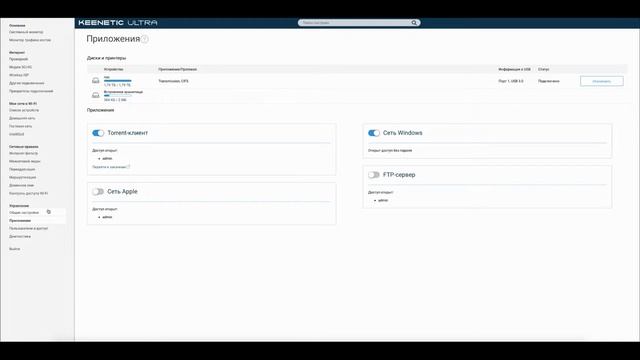The height and width of the screenshot is (360, 640).
Task: Open Torrent-клиент settings by its title
Action: [x=128, y=133]
